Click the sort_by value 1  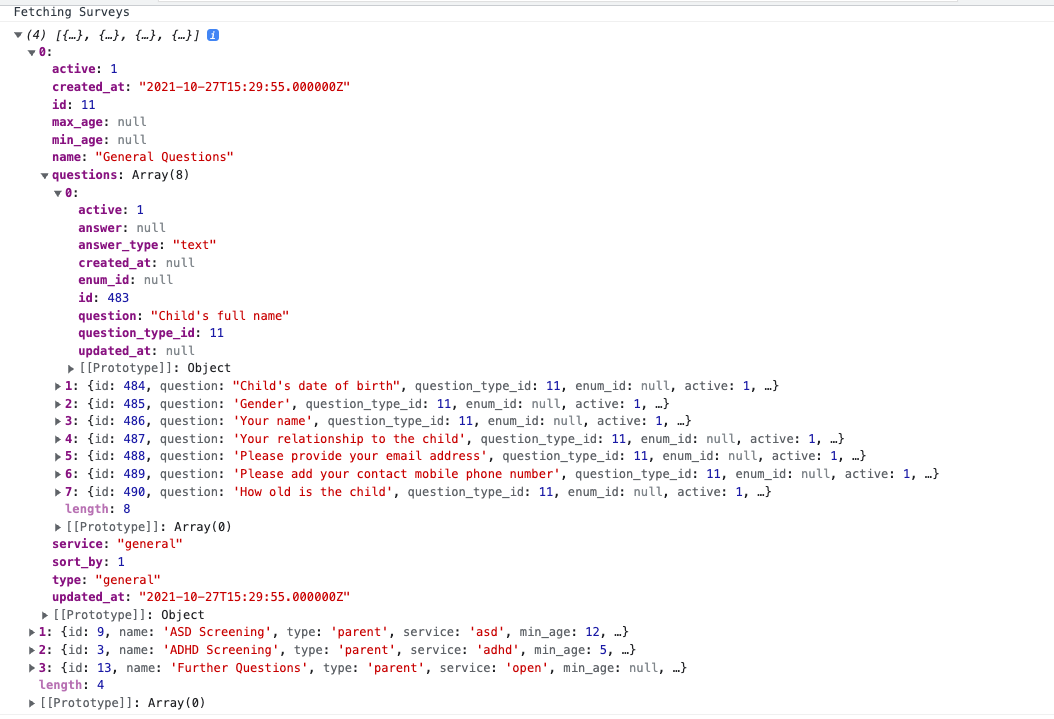121,562
